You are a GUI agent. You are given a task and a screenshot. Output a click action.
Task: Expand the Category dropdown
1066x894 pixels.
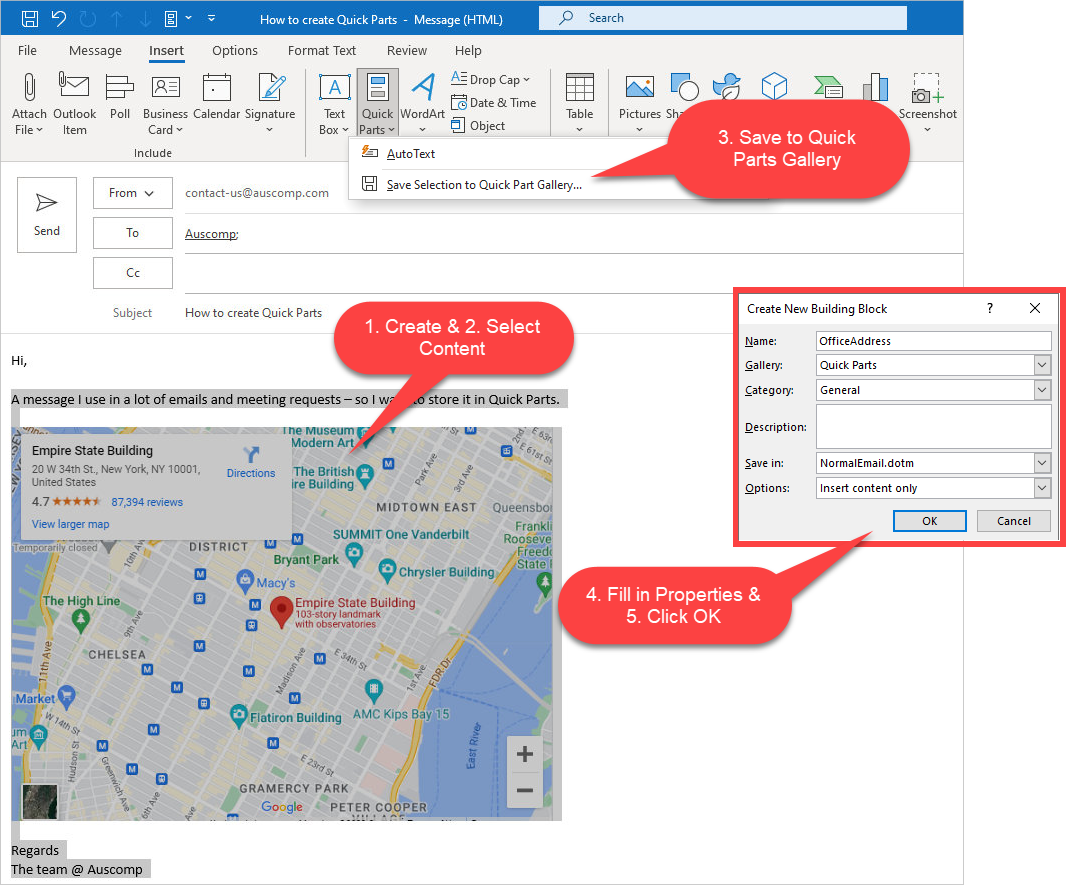click(1042, 390)
